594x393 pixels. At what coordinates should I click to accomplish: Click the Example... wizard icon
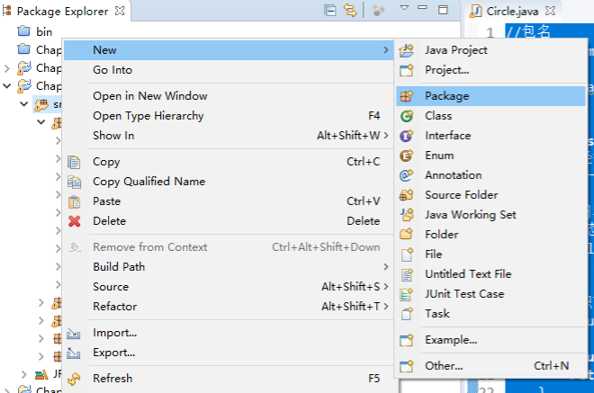407,340
